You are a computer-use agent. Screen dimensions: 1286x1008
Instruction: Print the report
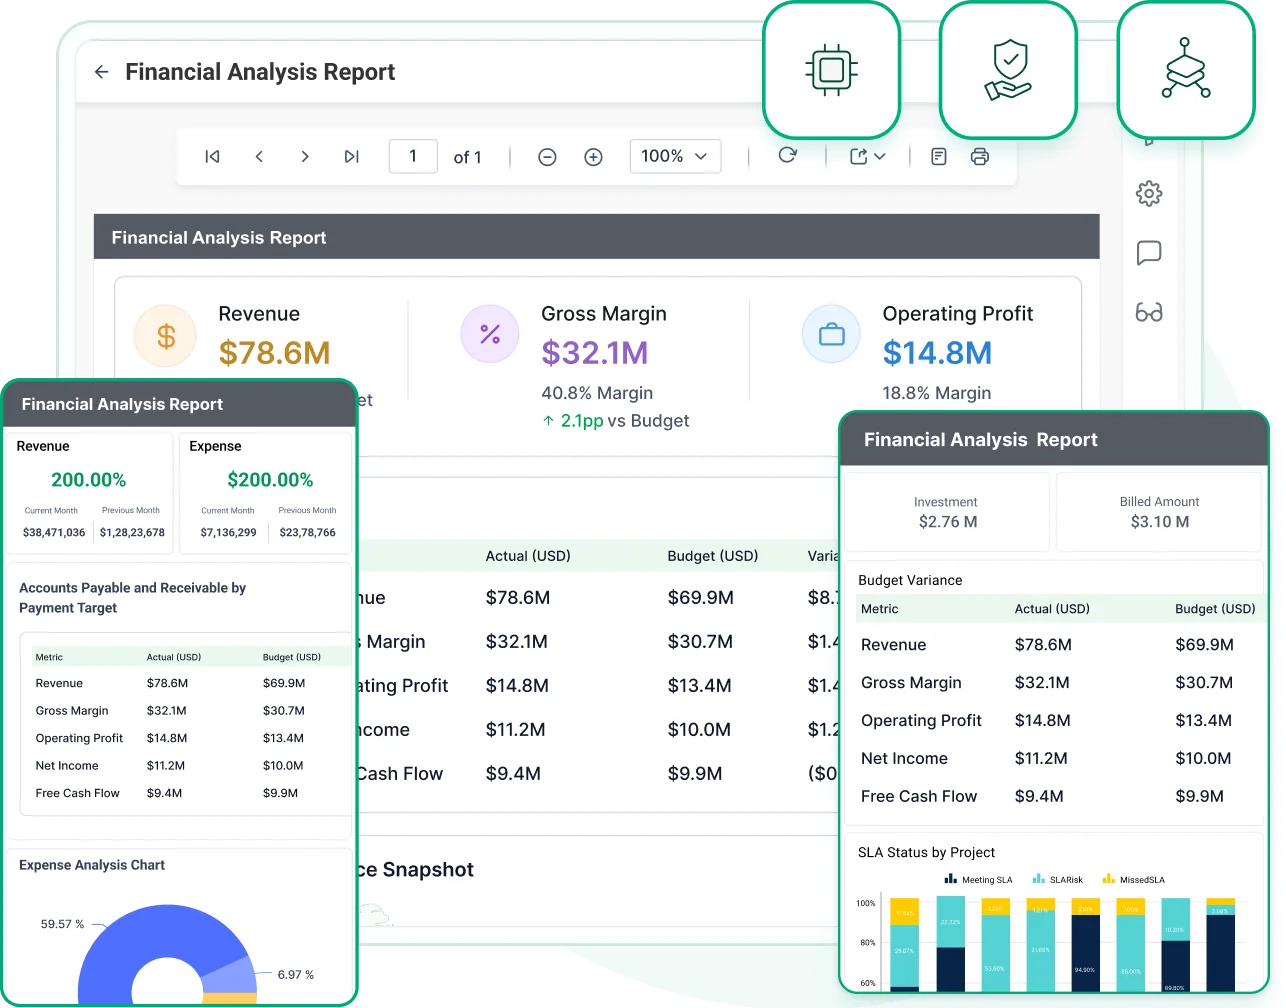980,156
